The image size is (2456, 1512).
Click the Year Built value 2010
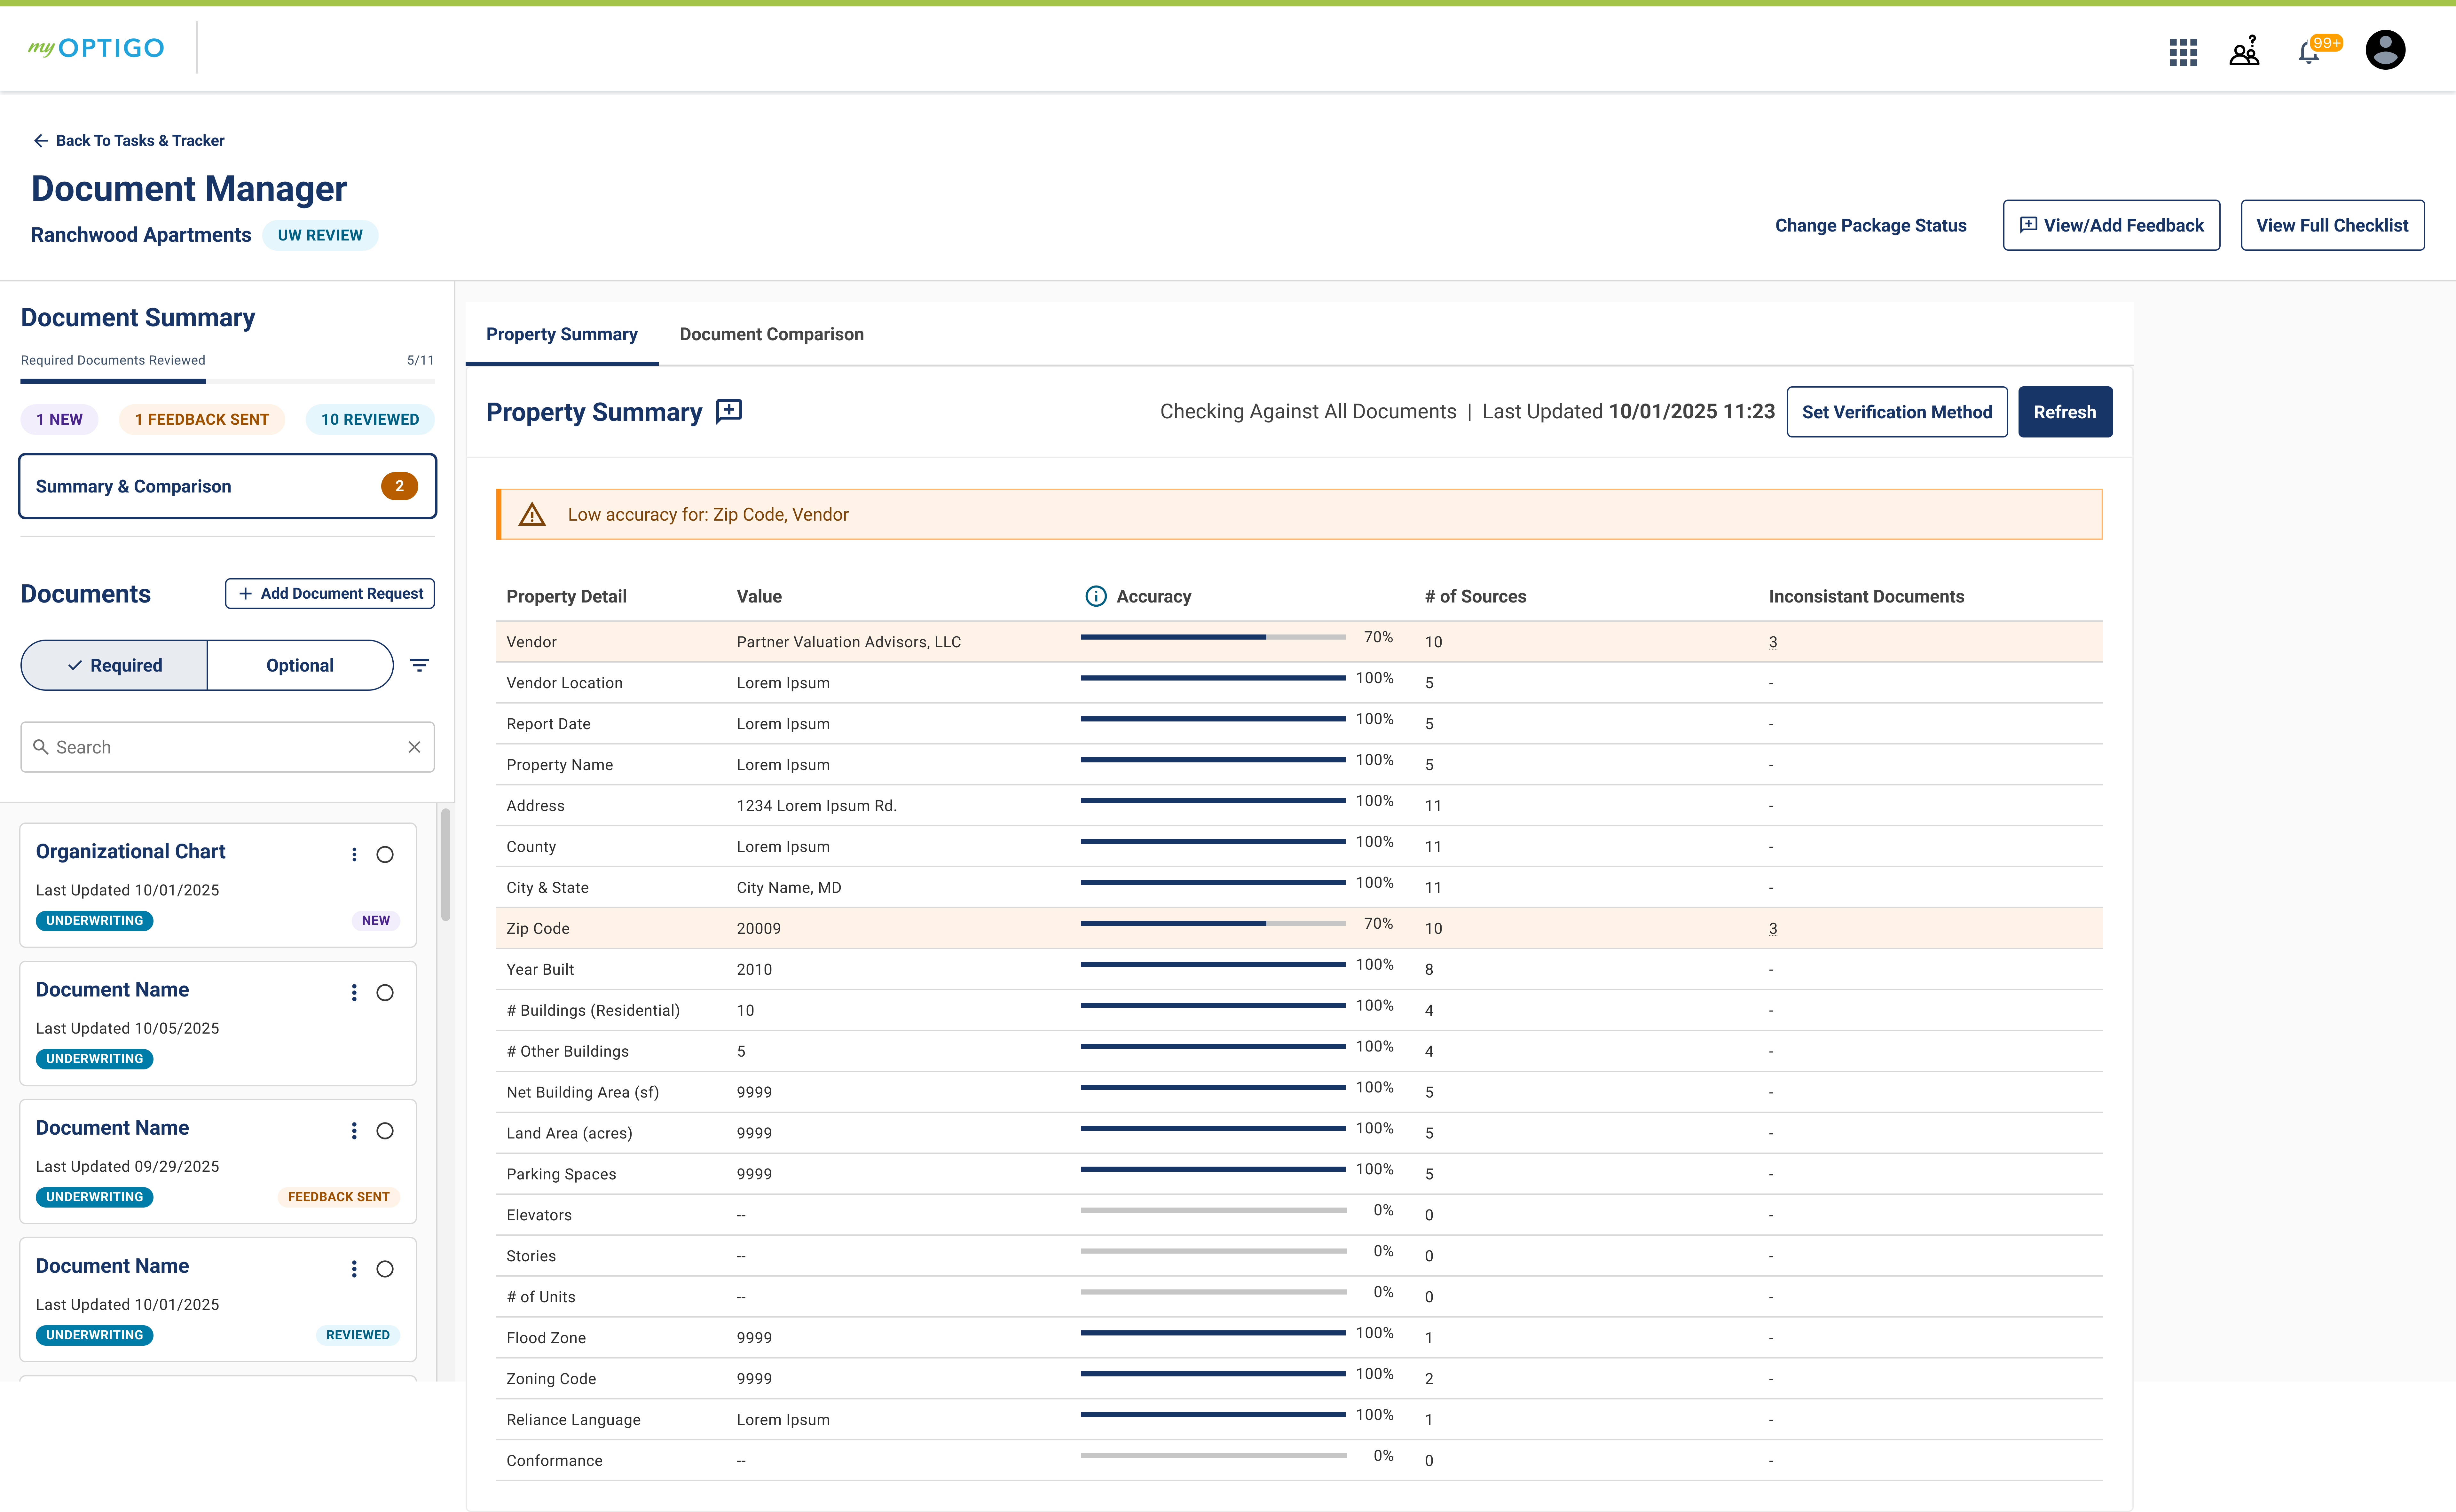click(755, 970)
